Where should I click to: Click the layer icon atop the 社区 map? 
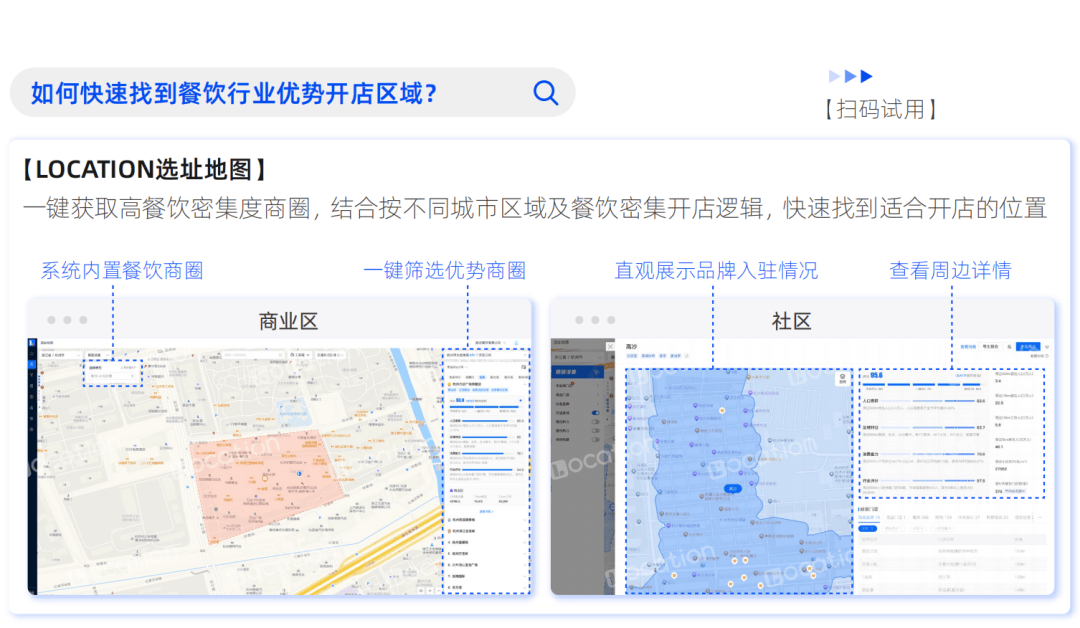tap(842, 379)
